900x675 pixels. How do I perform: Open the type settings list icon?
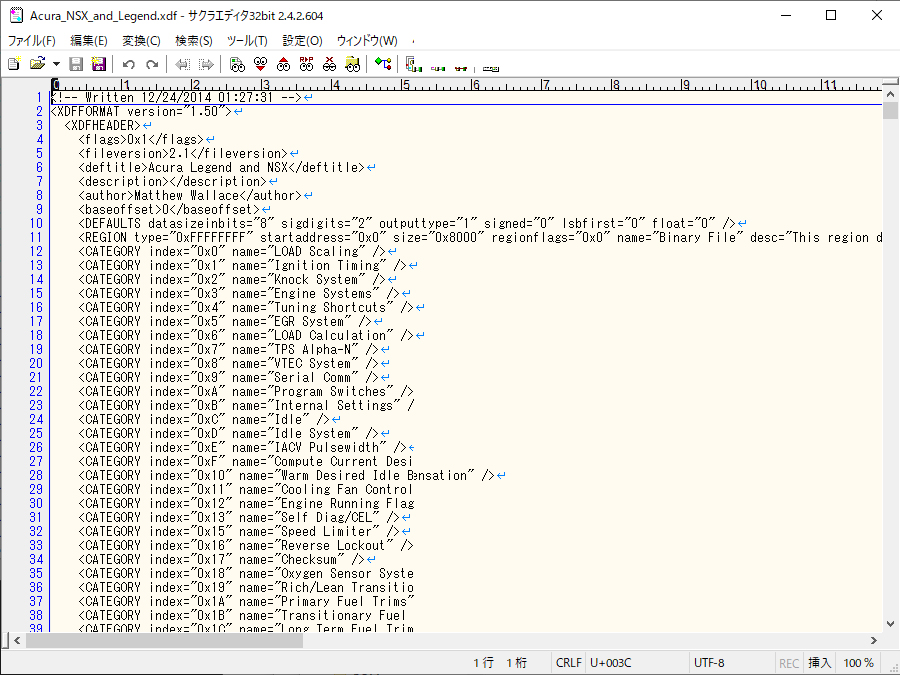413,64
